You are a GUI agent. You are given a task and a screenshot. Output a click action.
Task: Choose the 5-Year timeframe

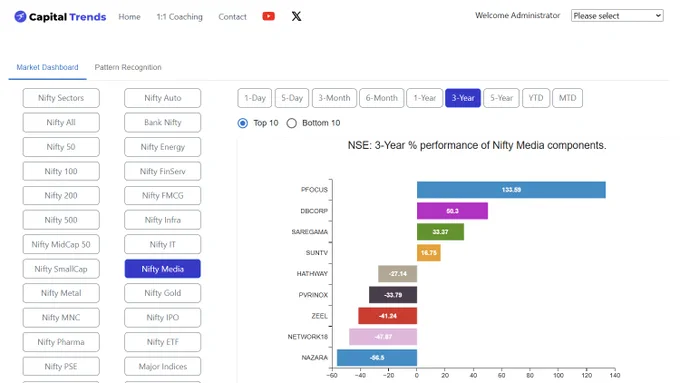(501, 98)
